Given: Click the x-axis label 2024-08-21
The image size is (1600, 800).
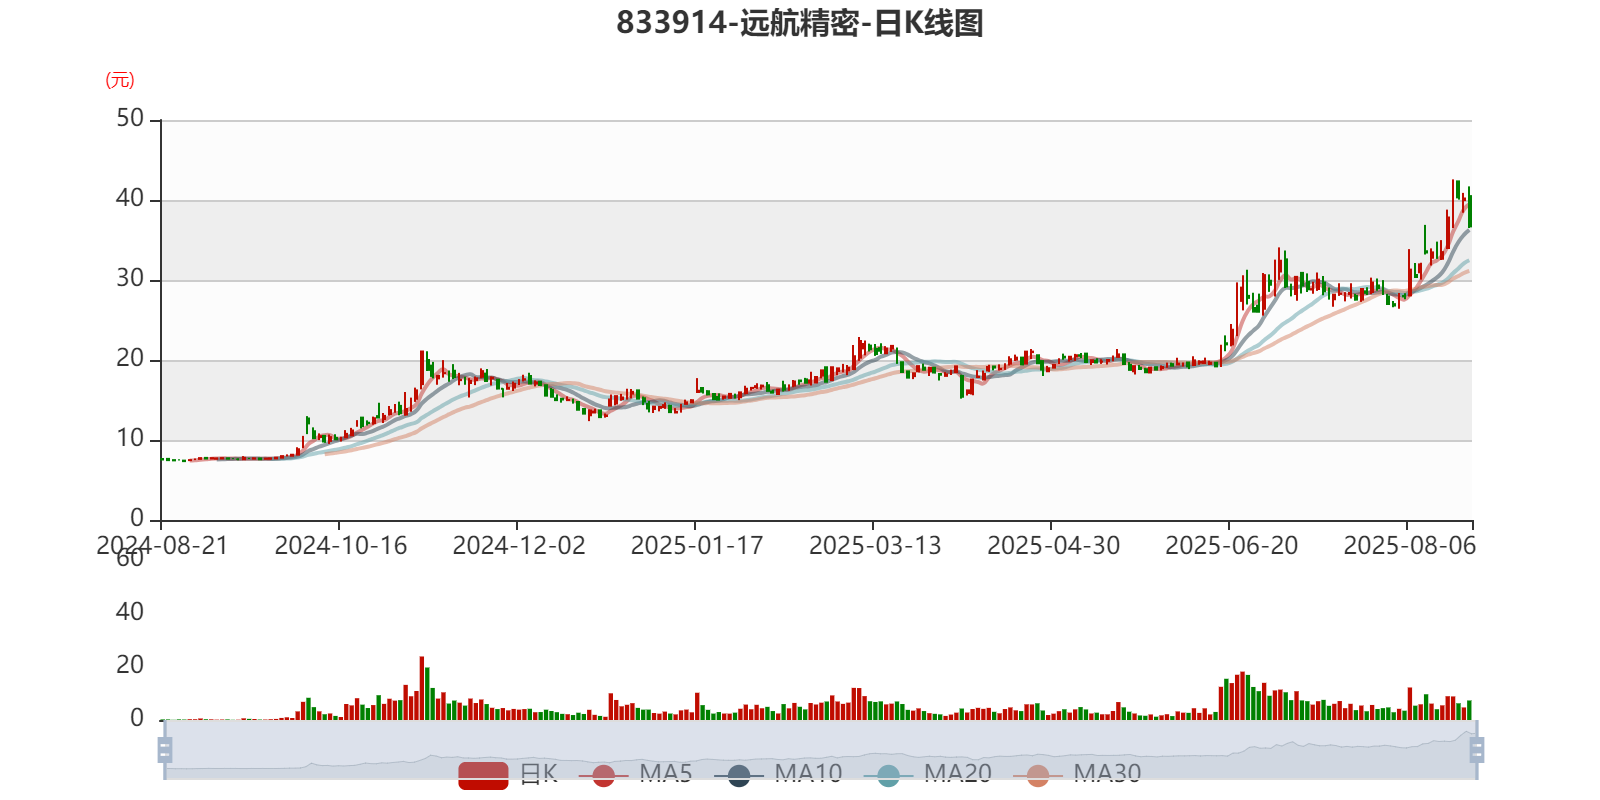Looking at the screenshot, I should [162, 545].
